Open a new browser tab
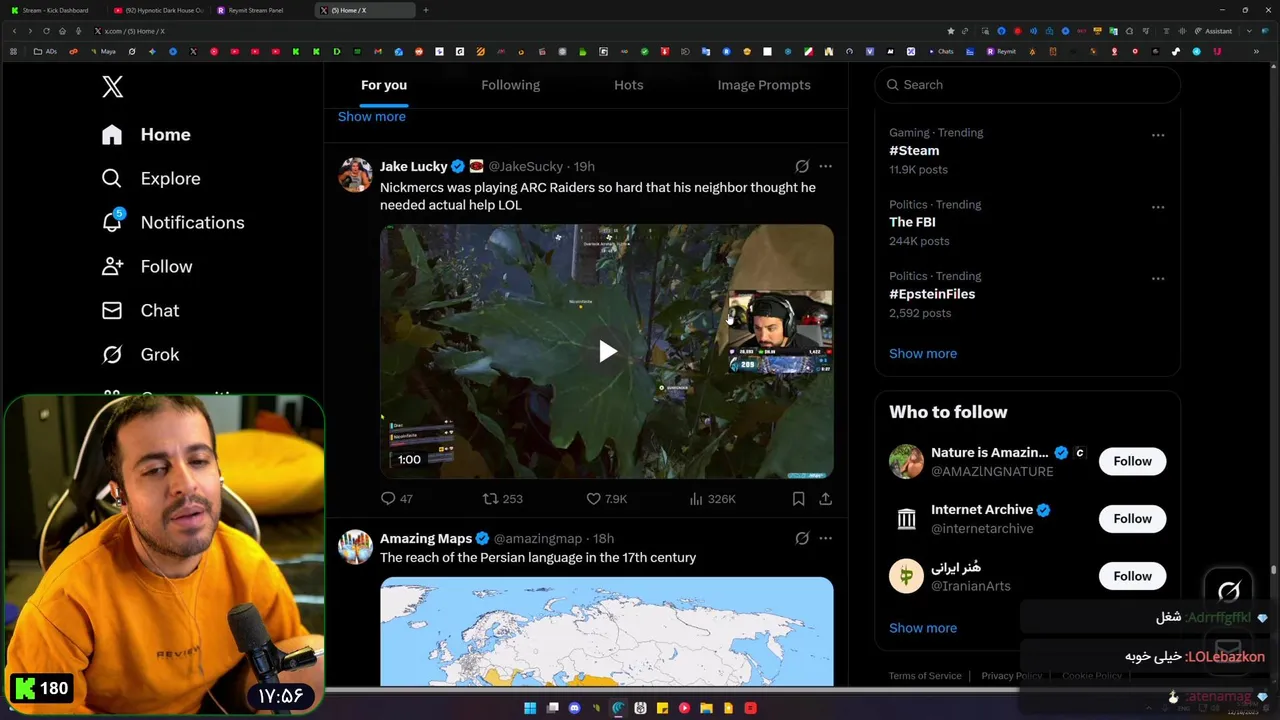This screenshot has height=720, width=1280. tap(426, 10)
